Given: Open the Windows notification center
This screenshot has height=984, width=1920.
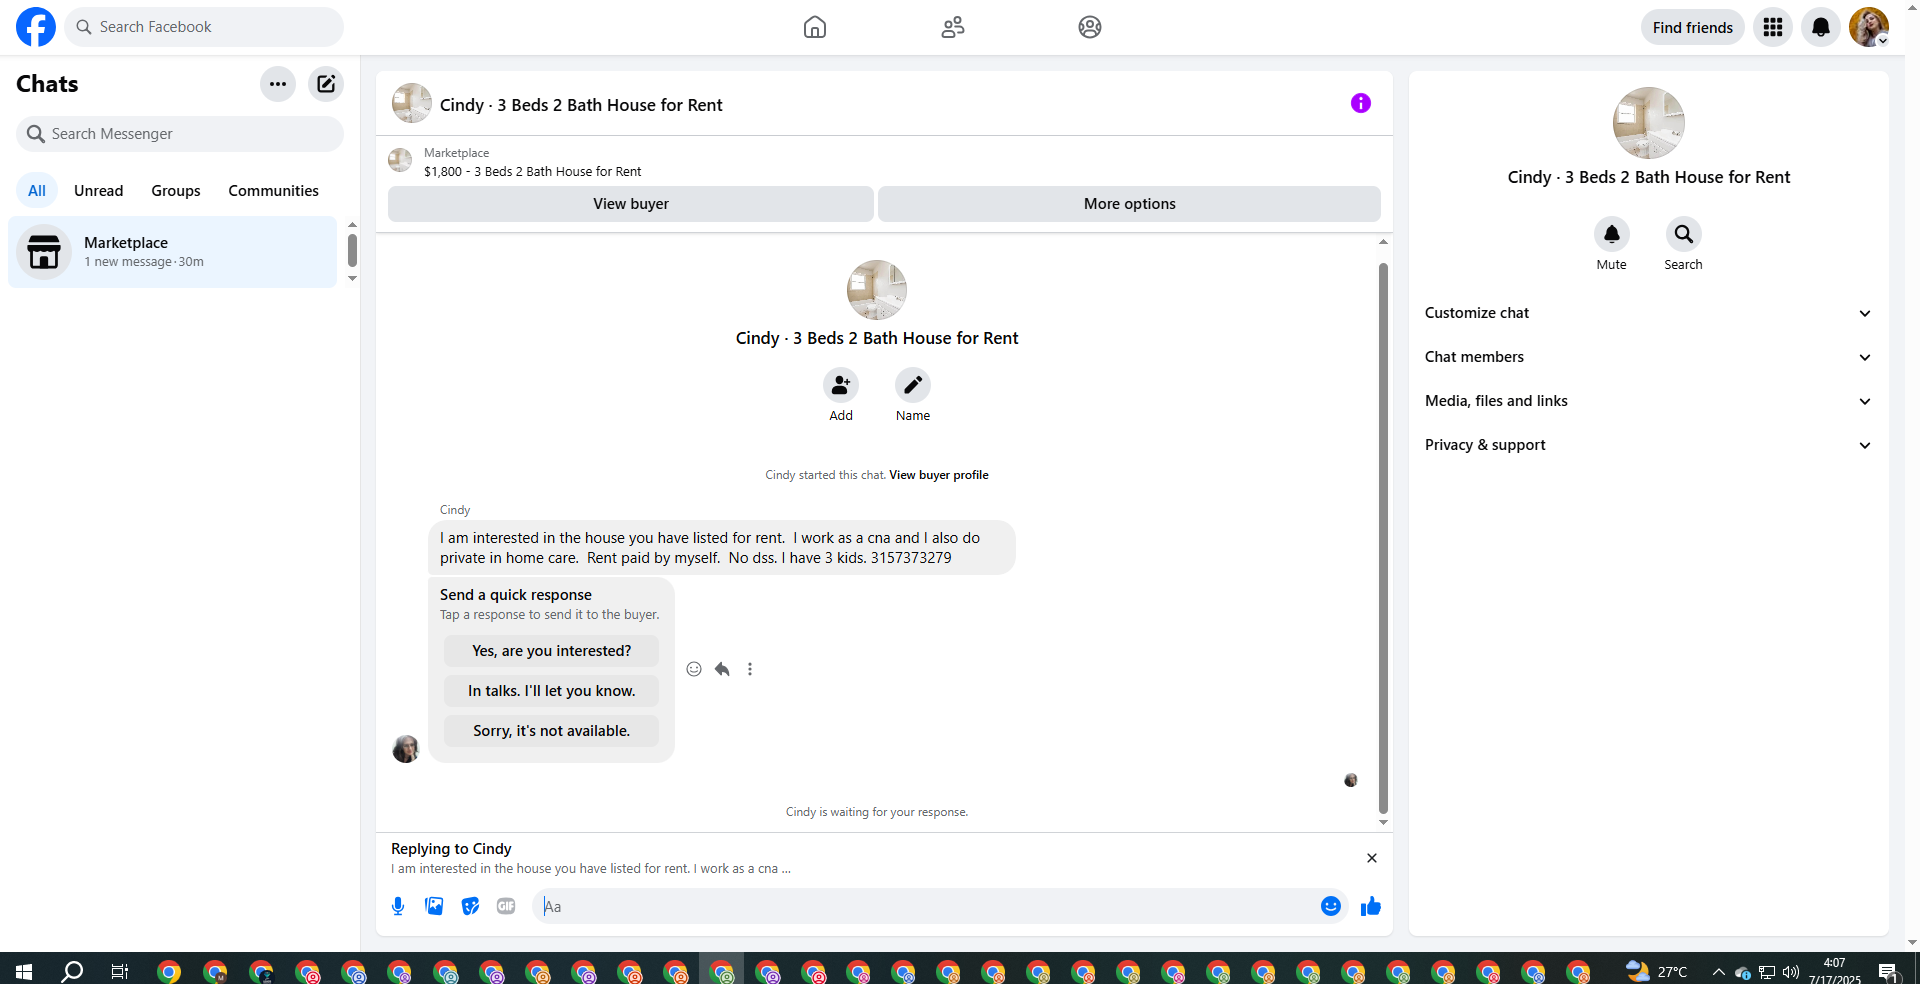Looking at the screenshot, I should [1889, 972].
